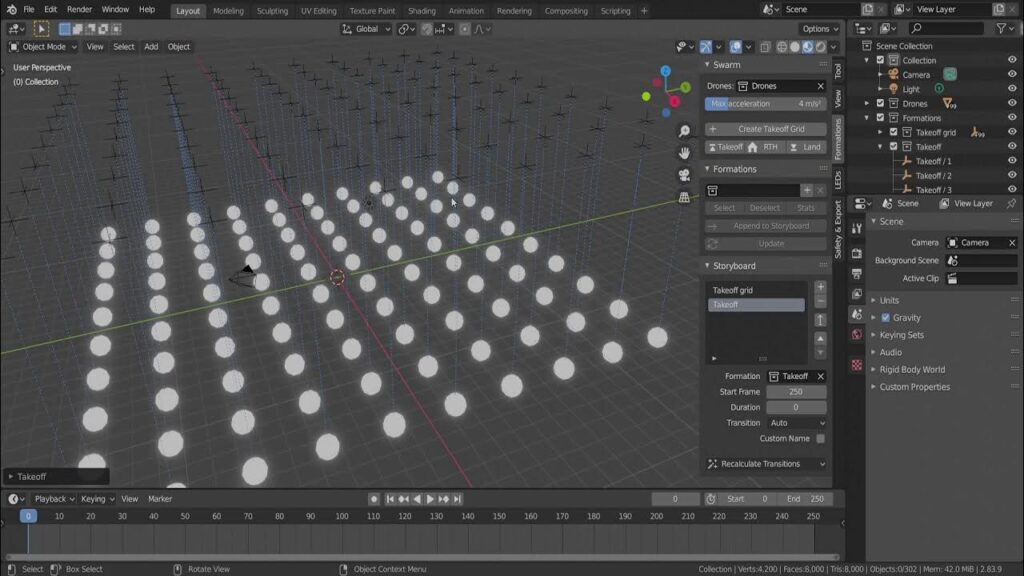Image resolution: width=1024 pixels, height=576 pixels.
Task: Select Takeoff grid storyboard entry
Action: (756, 290)
